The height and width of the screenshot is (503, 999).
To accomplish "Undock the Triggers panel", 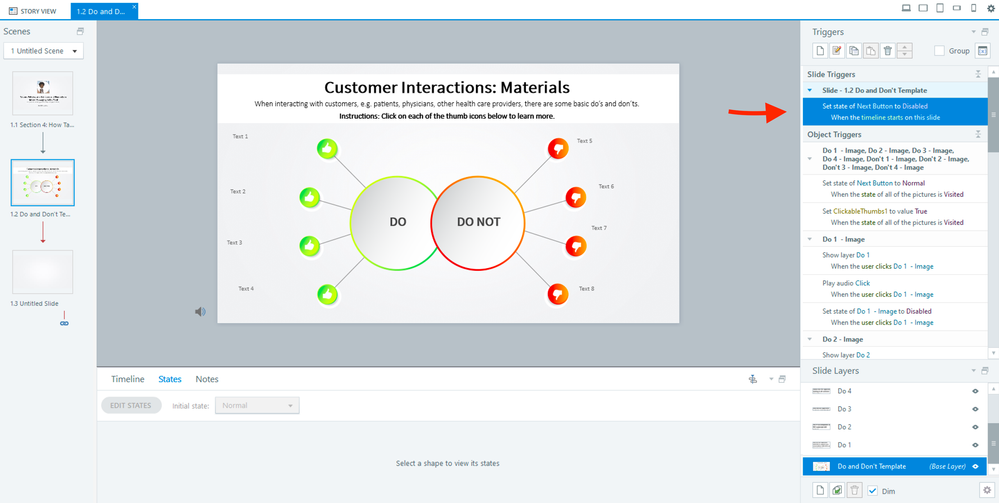I will pyautogui.click(x=985, y=32).
